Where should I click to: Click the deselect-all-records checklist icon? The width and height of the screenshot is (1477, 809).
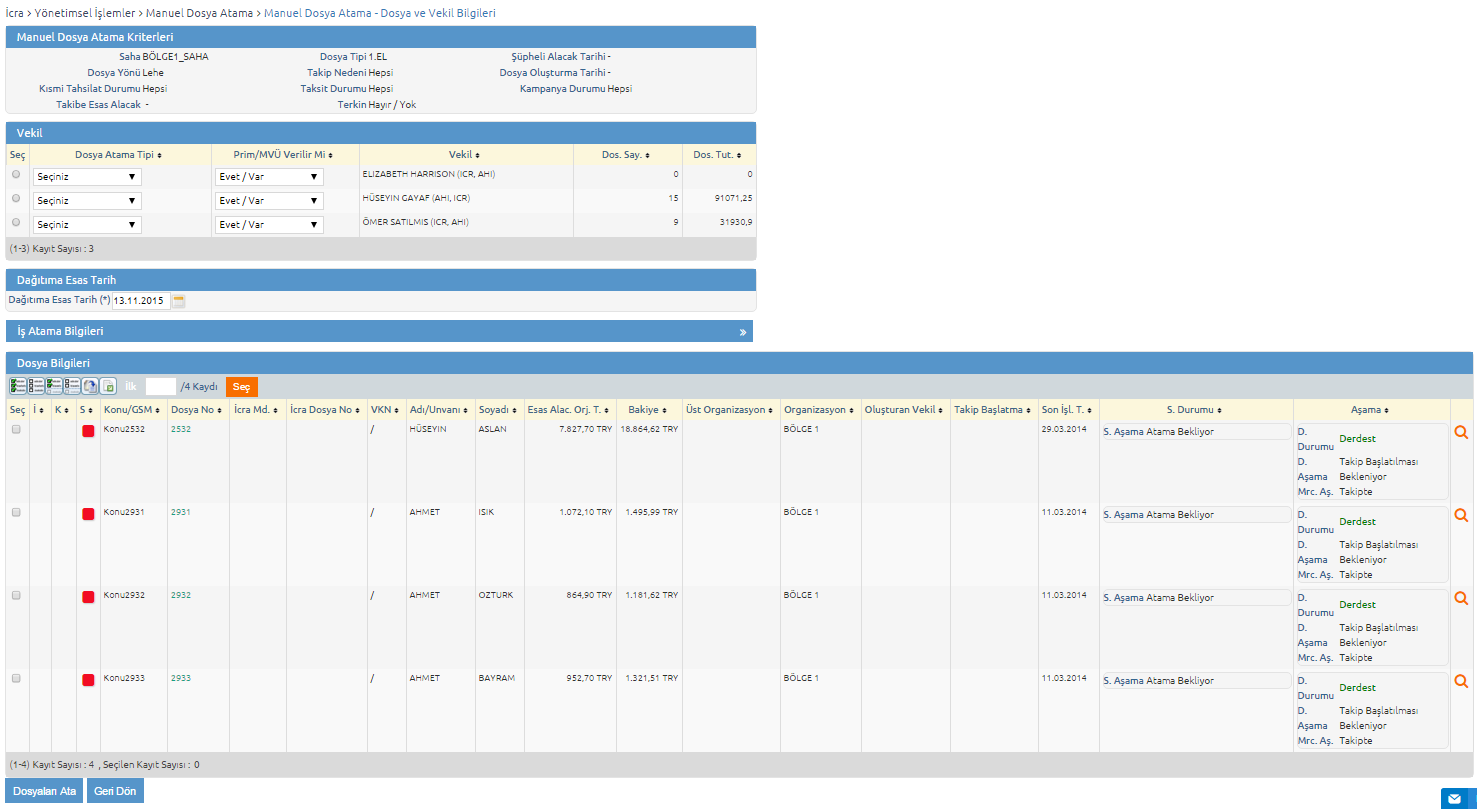point(36,386)
